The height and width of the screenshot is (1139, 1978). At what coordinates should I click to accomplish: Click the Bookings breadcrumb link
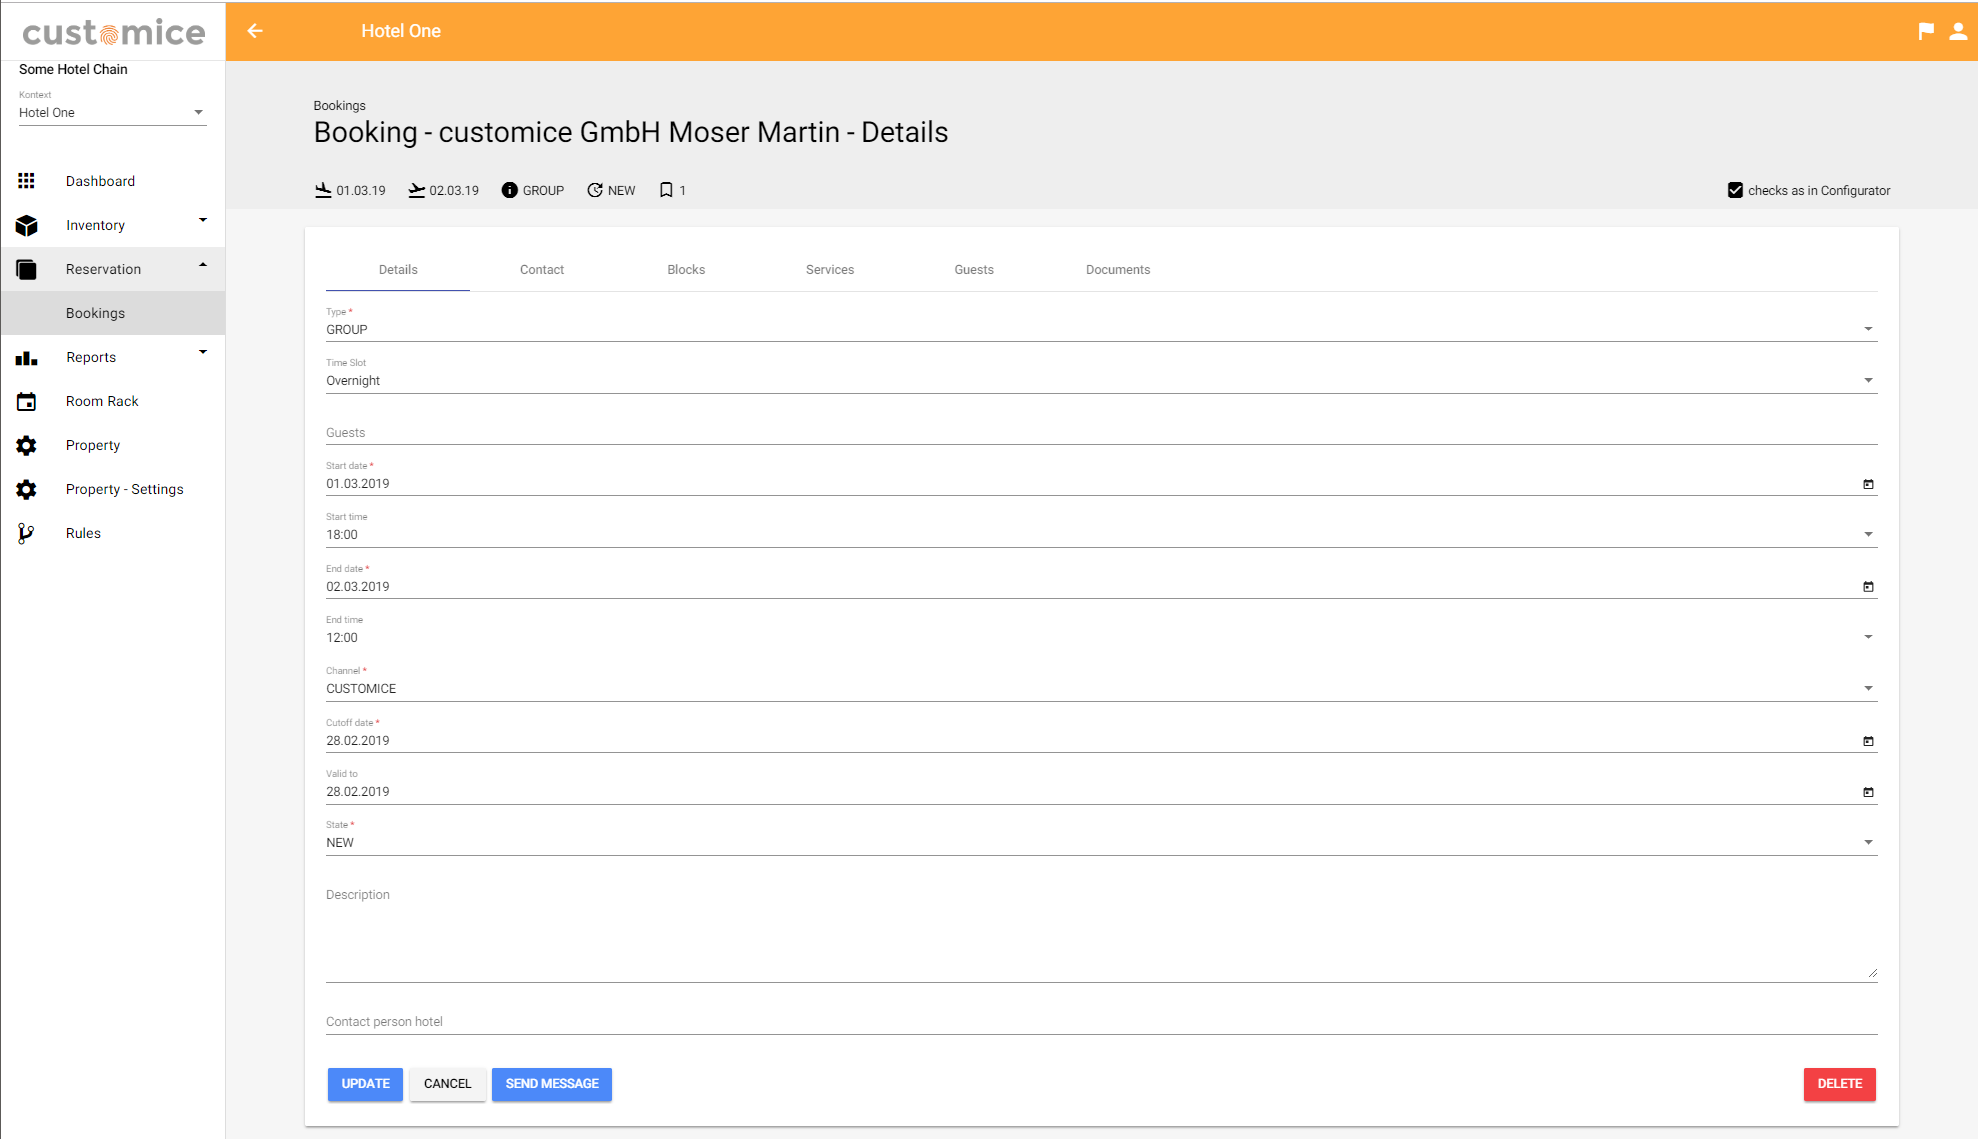(340, 105)
